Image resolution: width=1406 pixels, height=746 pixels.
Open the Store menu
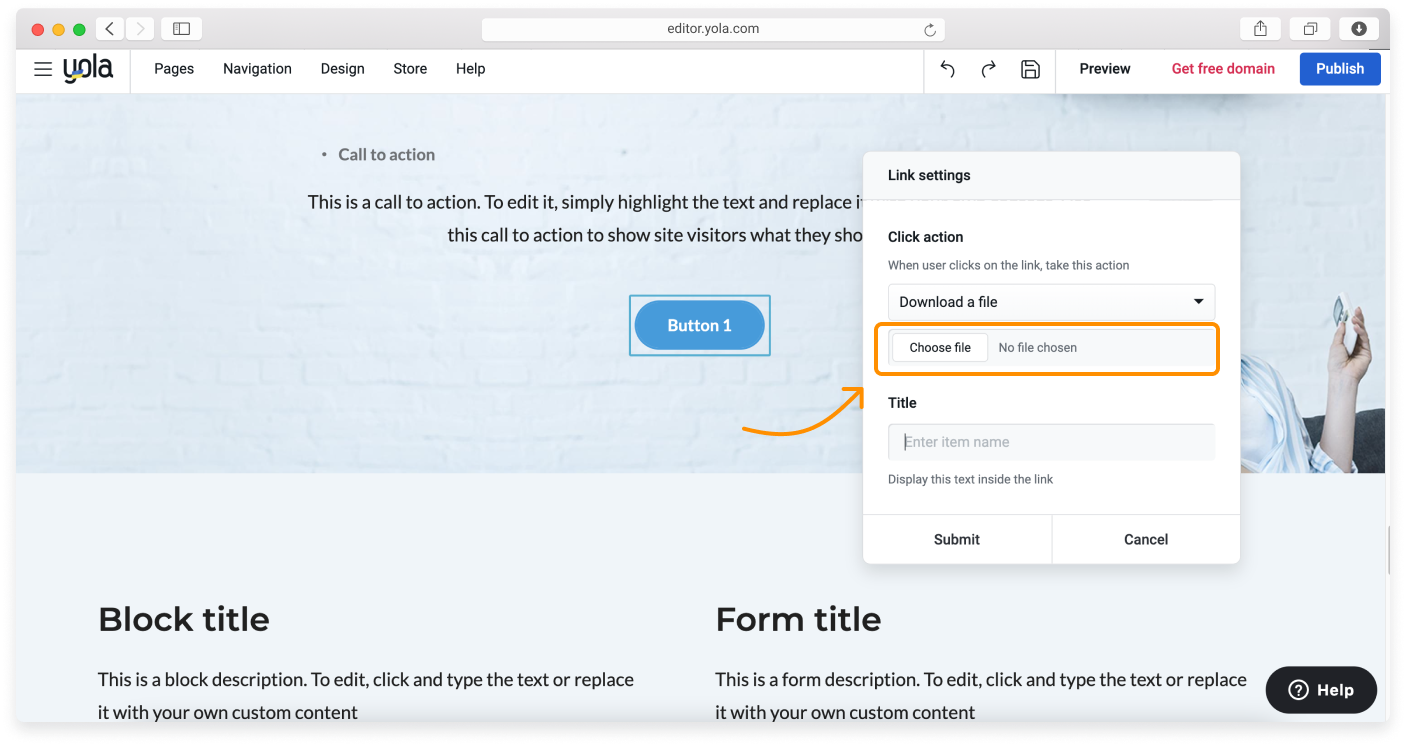(410, 69)
